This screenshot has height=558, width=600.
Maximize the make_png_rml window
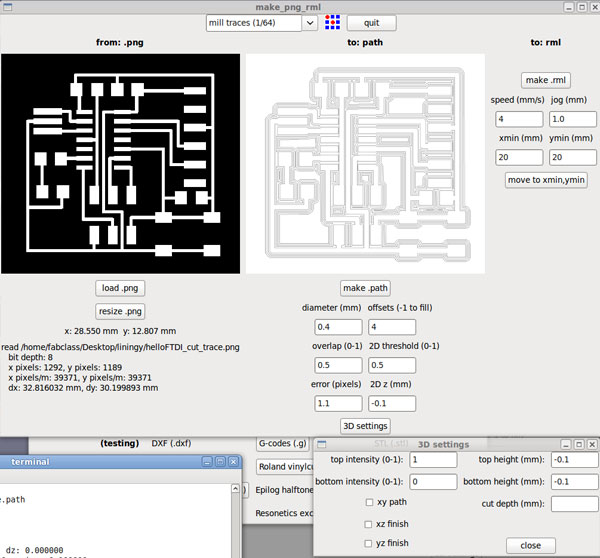pyautogui.click(x=582, y=7)
